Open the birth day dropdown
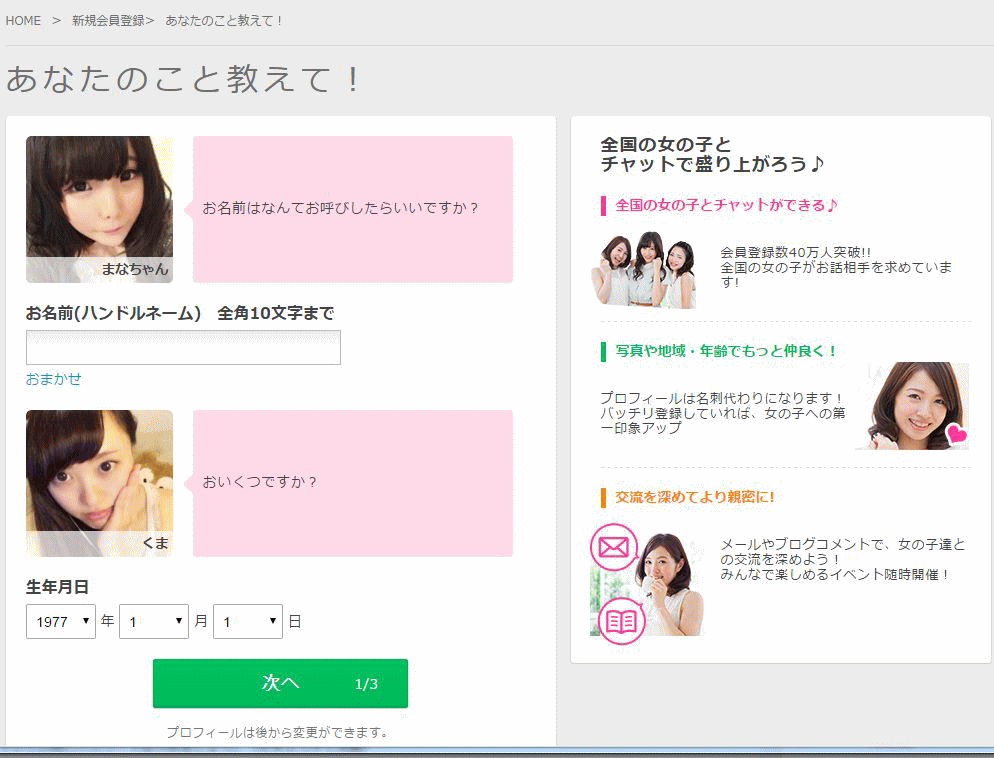Screen dimensions: 994x758 247,622
